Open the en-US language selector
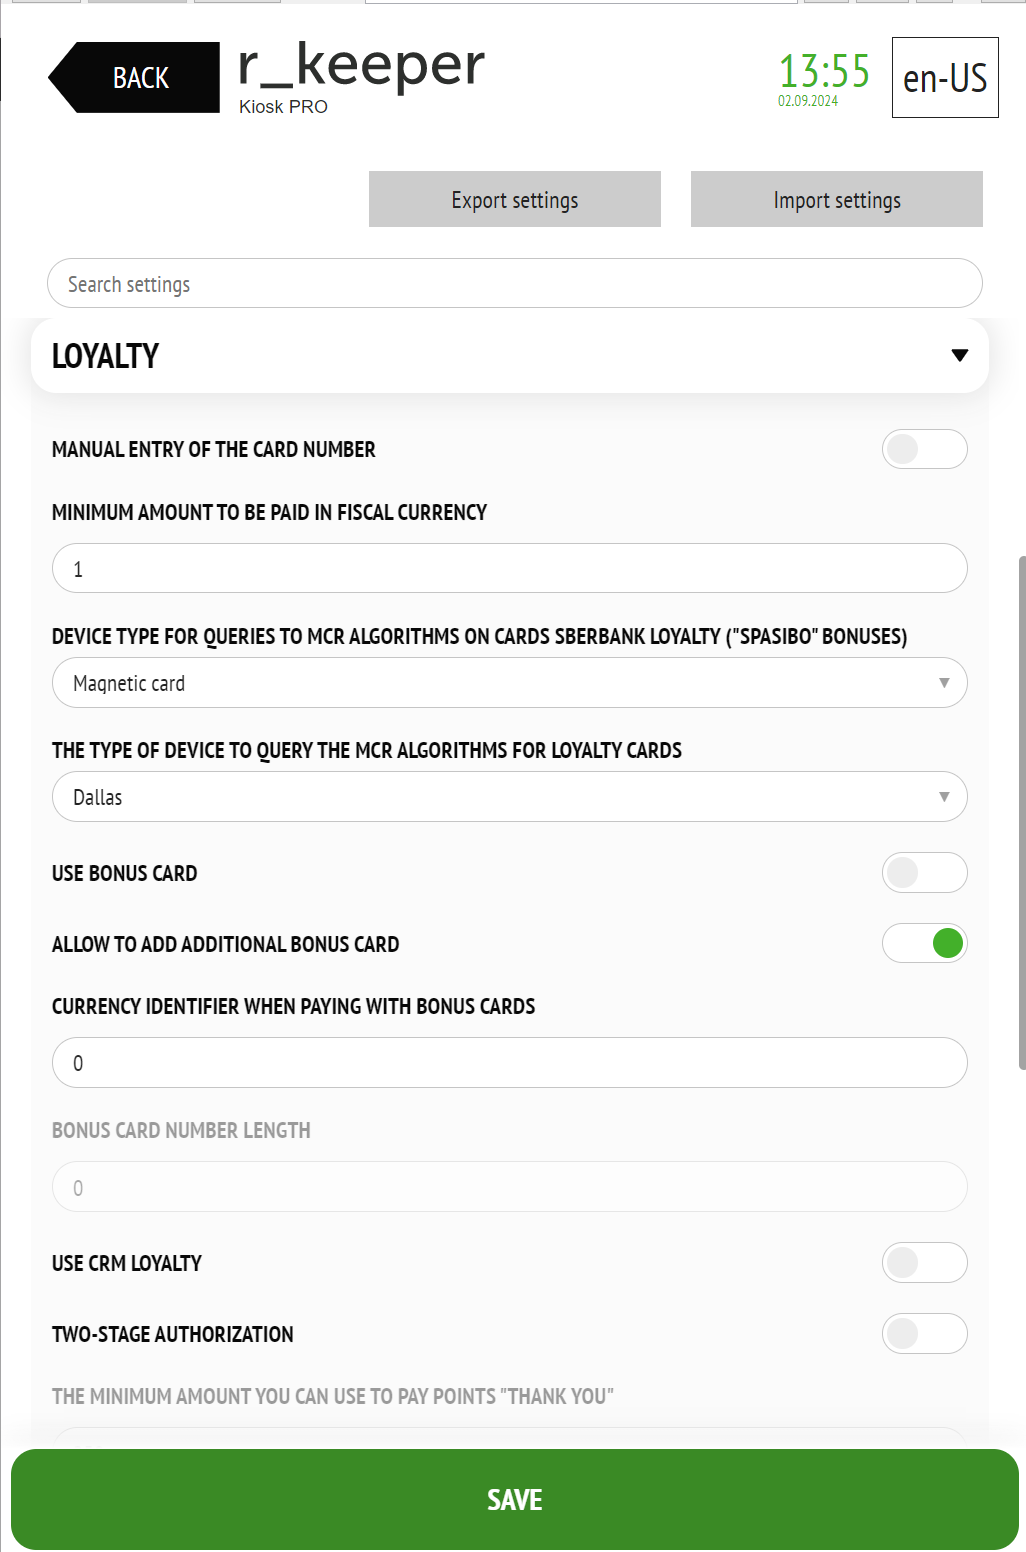1026x1552 pixels. tap(945, 77)
